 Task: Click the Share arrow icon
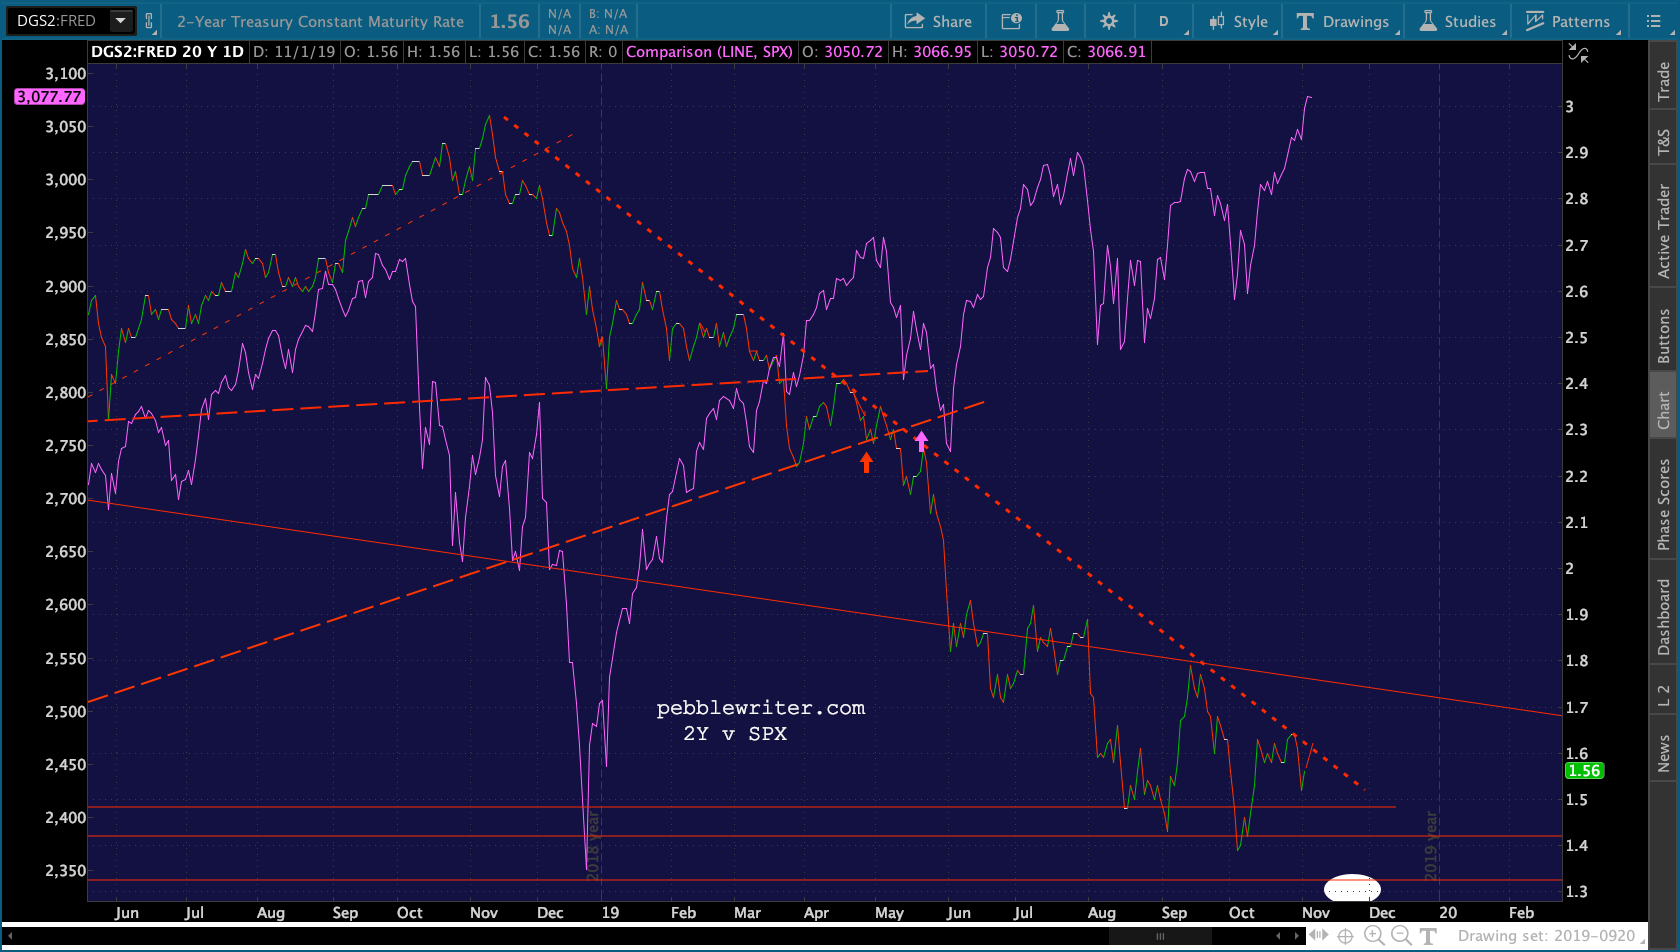point(914,21)
